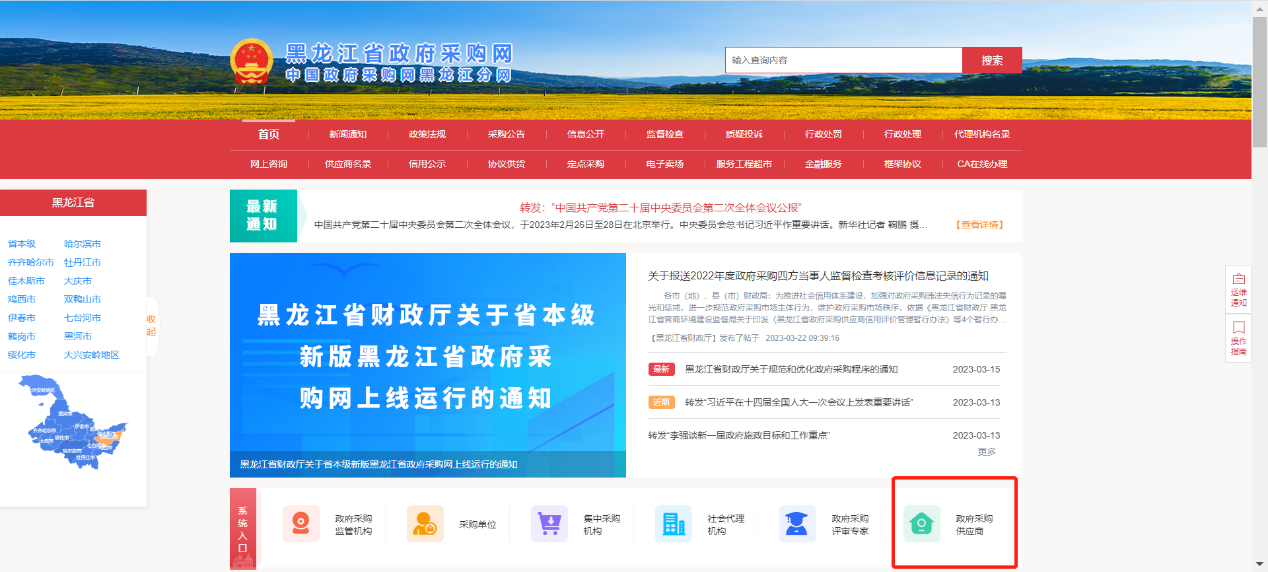Open the 集中采购机构 shopping cart icon

click(549, 524)
